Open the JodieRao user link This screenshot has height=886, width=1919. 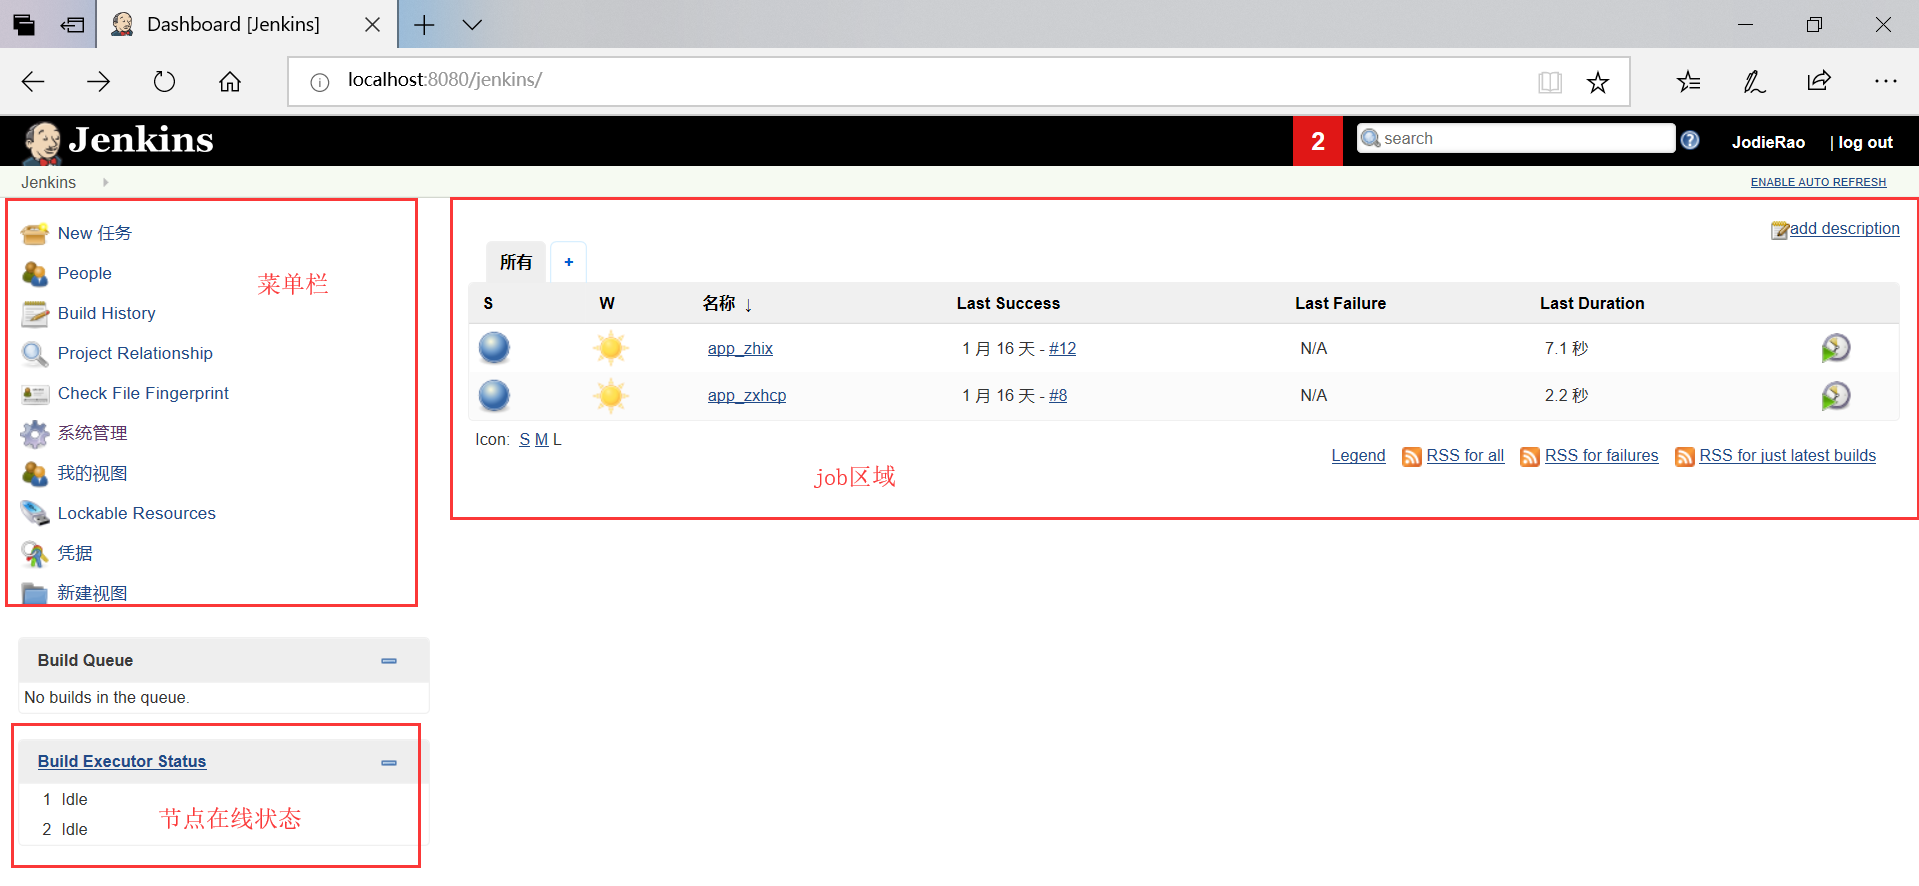(x=1768, y=142)
